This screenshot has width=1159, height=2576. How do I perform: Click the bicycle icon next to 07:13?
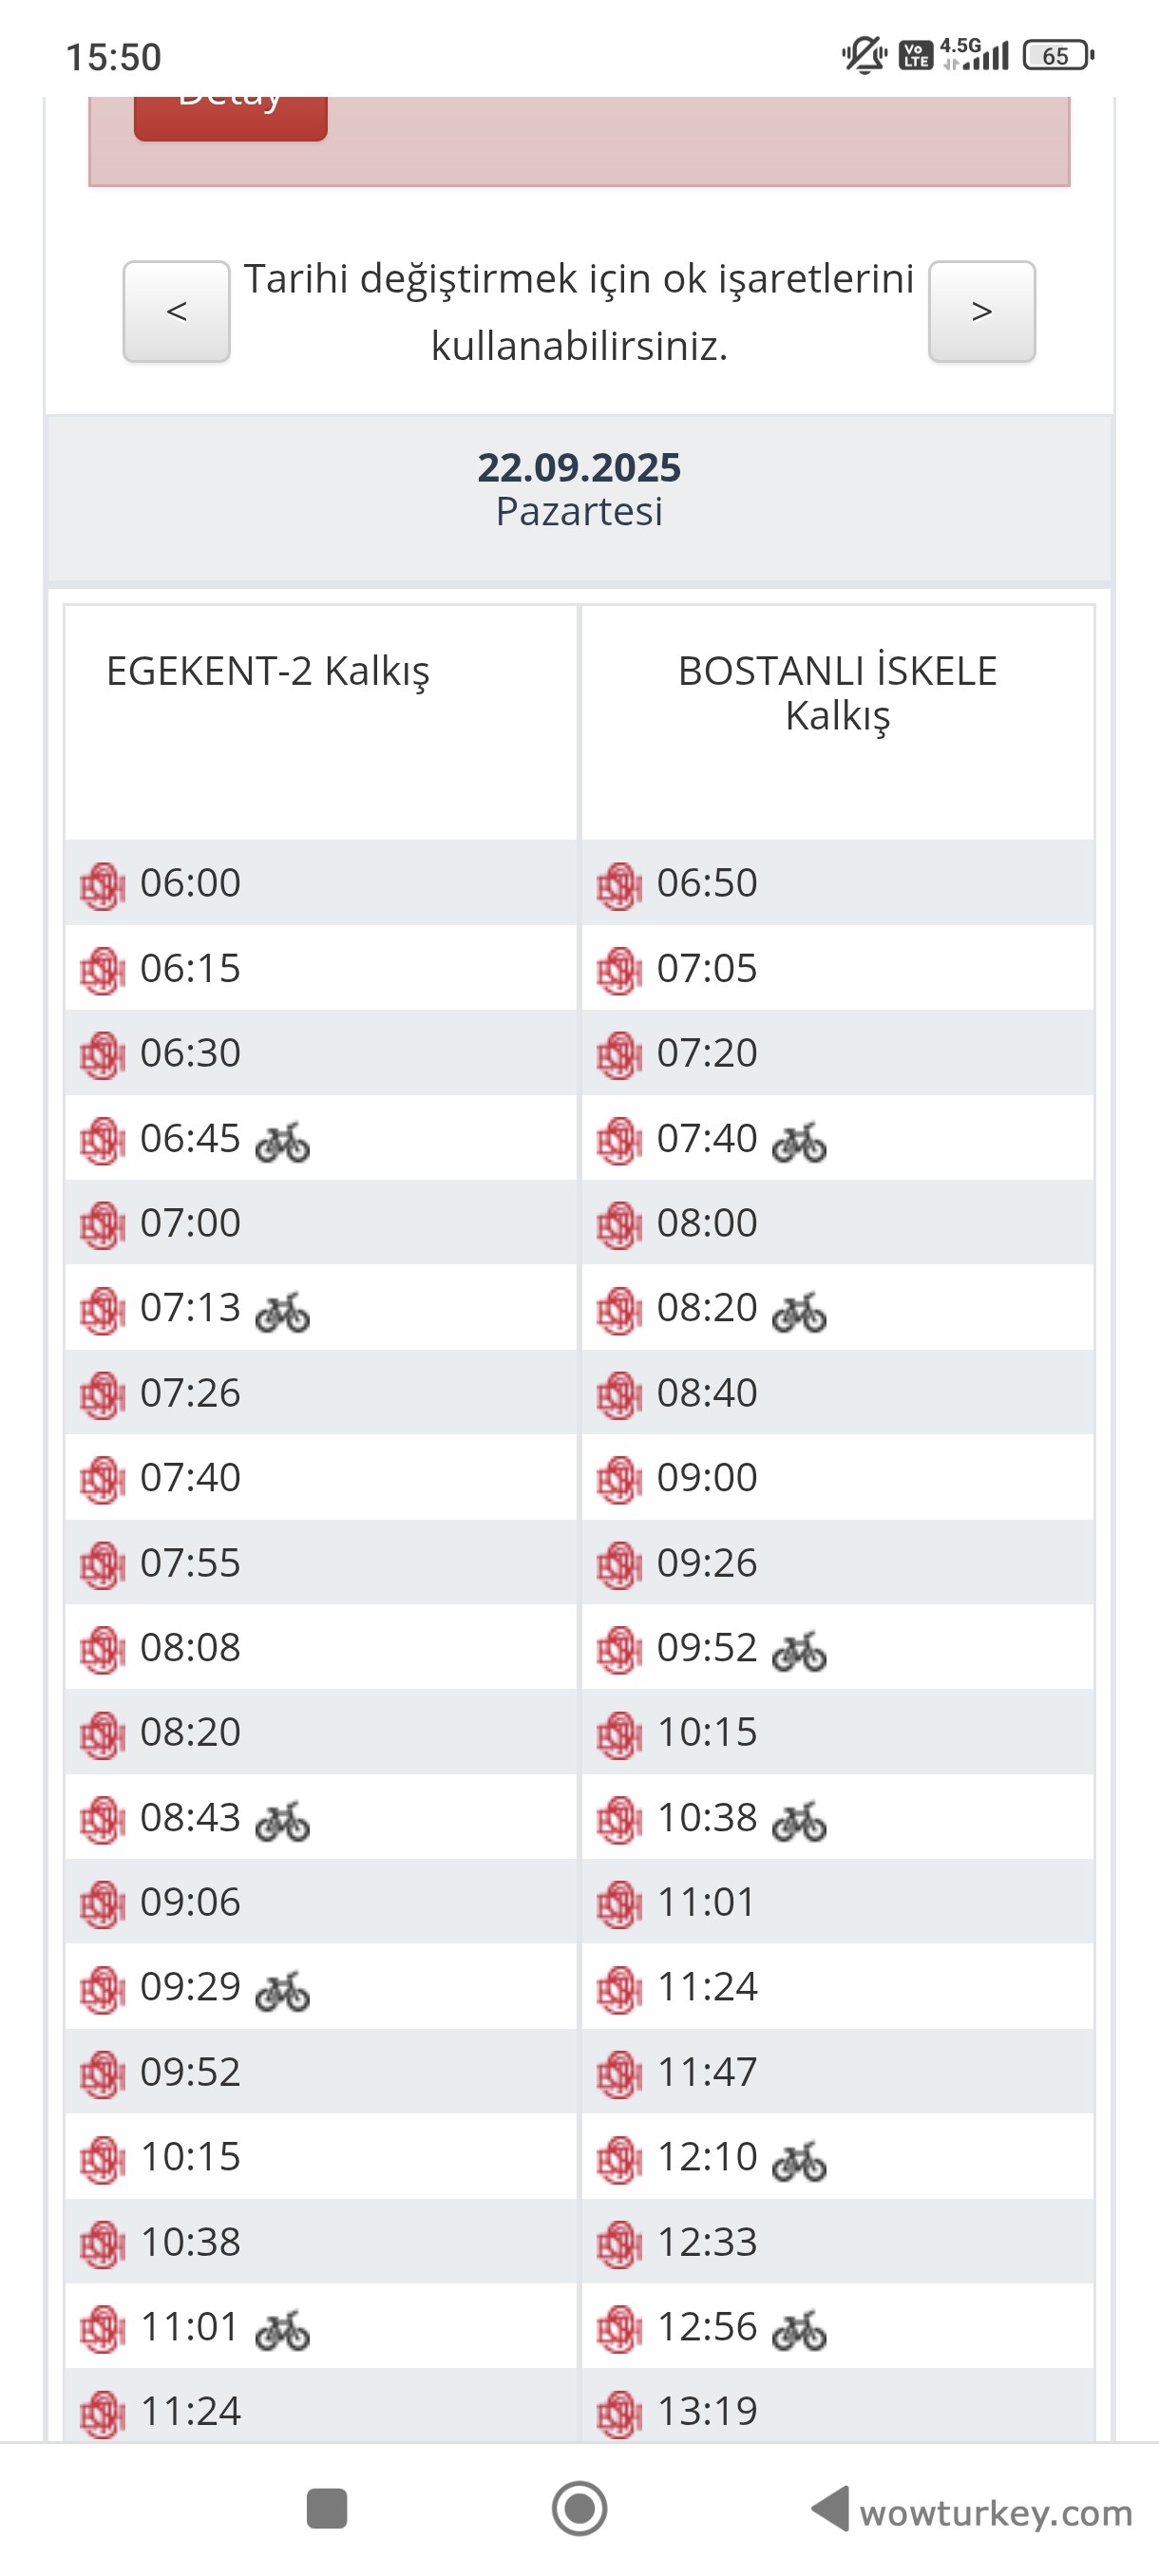pyautogui.click(x=282, y=1311)
